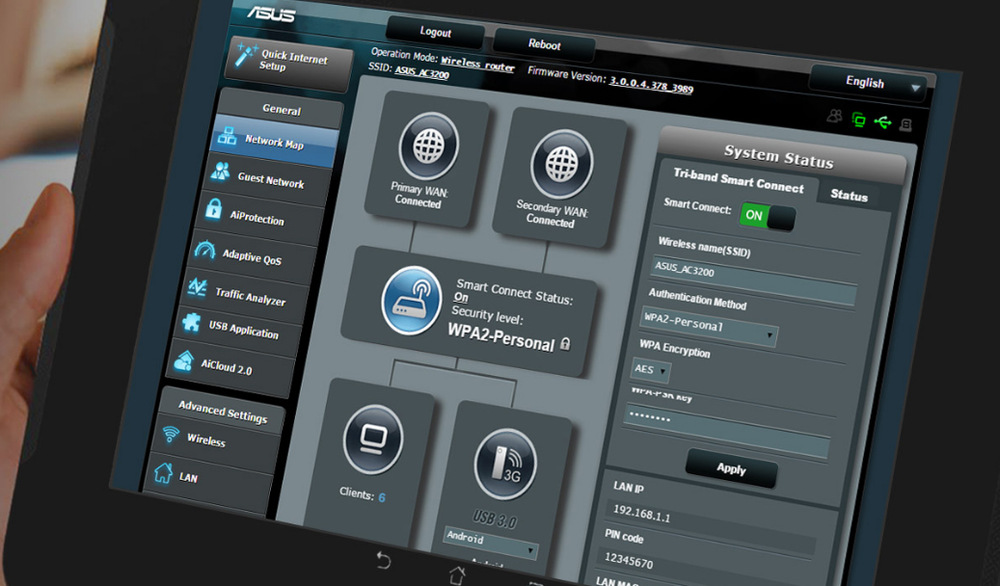Image resolution: width=1000 pixels, height=586 pixels.
Task: Switch to the Tri-band Smart Connect tab
Action: 739,182
